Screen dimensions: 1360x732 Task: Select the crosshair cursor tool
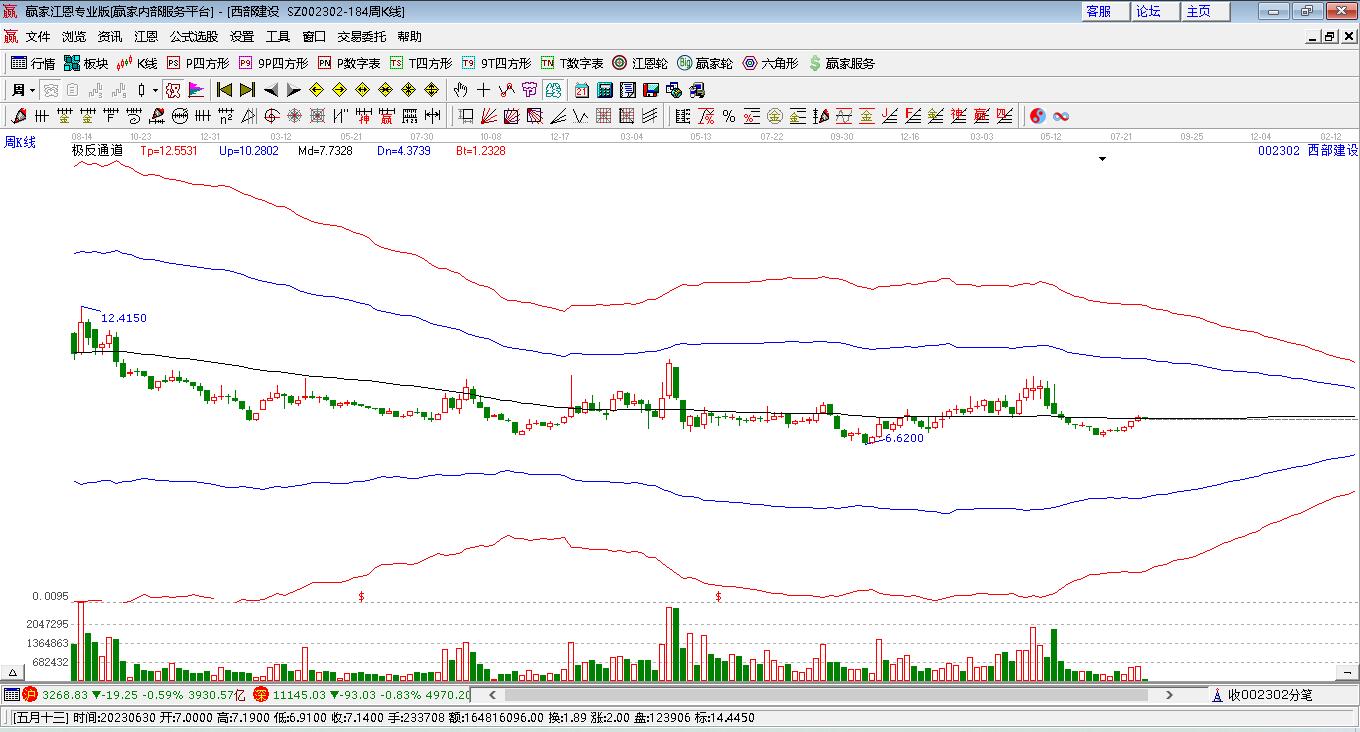(x=483, y=90)
